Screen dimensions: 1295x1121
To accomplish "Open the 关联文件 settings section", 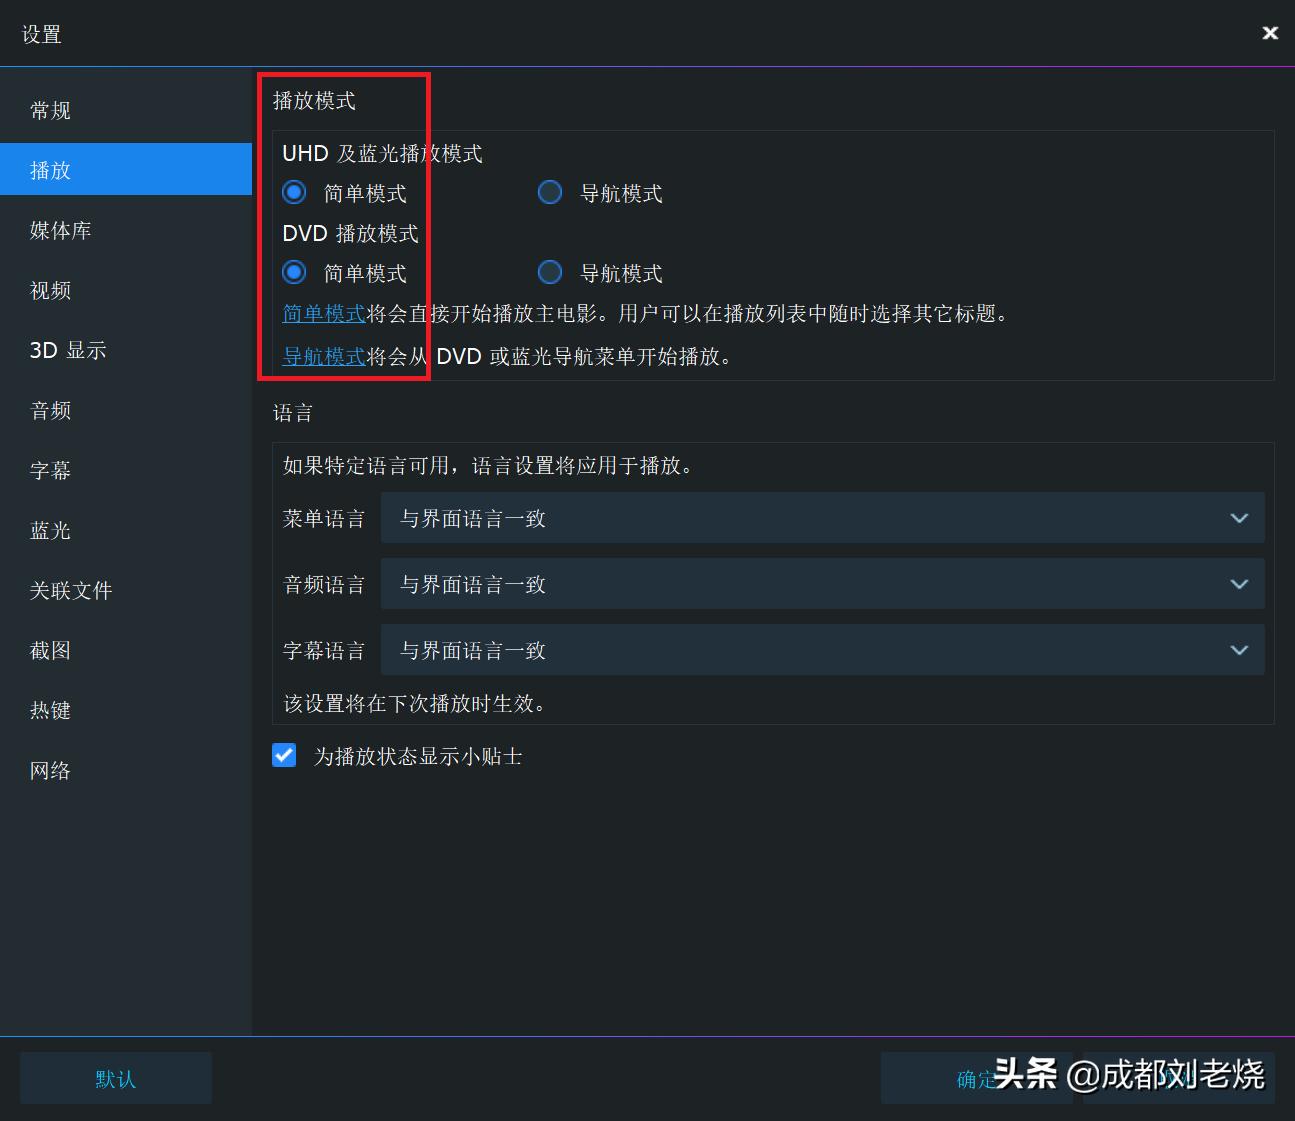I will click(71, 590).
